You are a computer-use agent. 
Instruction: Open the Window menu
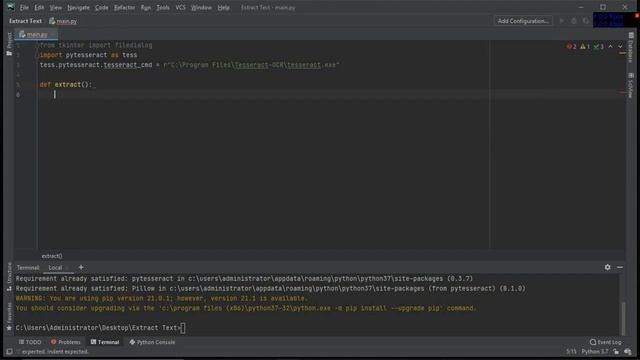[x=201, y=7]
